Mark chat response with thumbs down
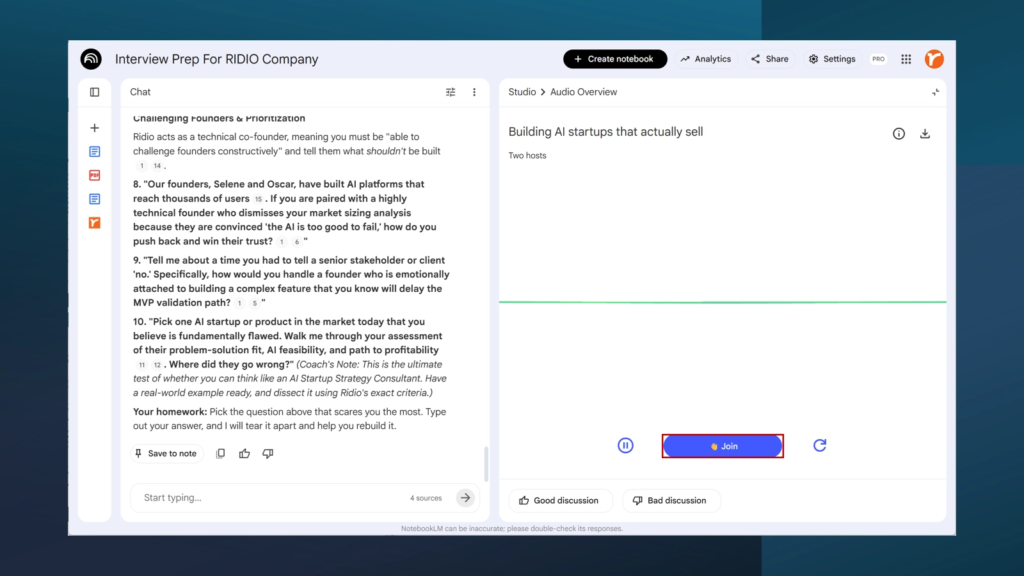1024x576 pixels. point(268,454)
